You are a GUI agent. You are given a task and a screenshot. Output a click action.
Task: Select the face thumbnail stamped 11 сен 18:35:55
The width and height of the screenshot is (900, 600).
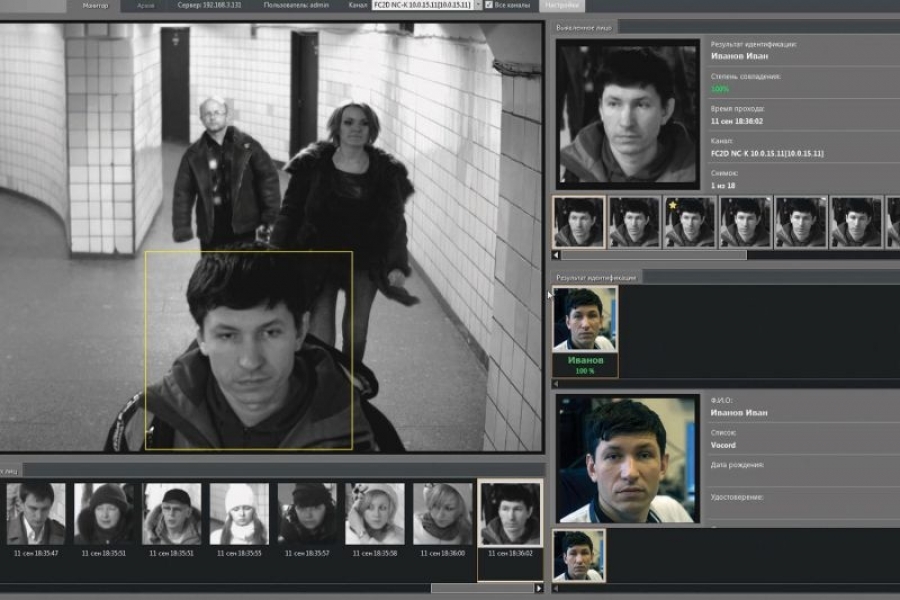[239, 515]
